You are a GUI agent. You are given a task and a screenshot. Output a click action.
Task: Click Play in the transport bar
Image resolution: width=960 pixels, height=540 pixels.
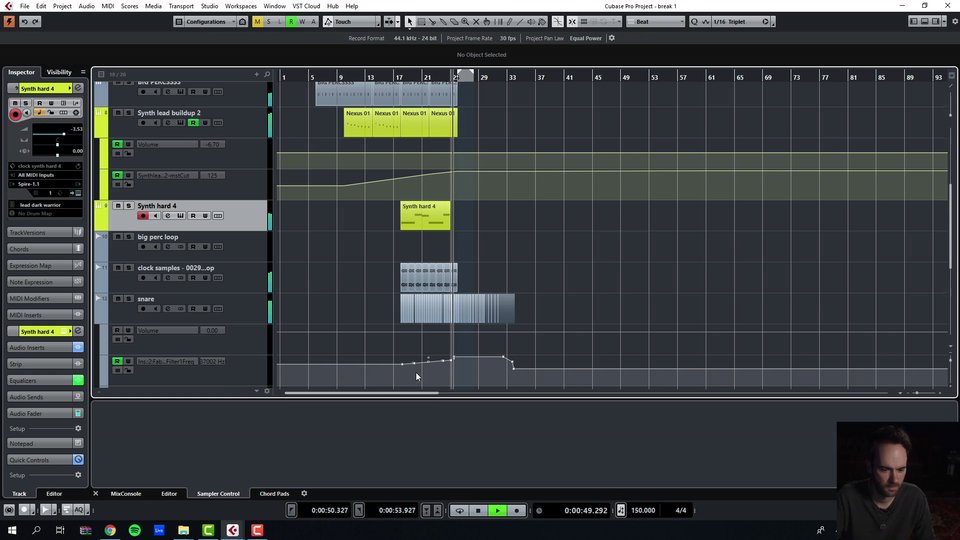[x=497, y=510]
